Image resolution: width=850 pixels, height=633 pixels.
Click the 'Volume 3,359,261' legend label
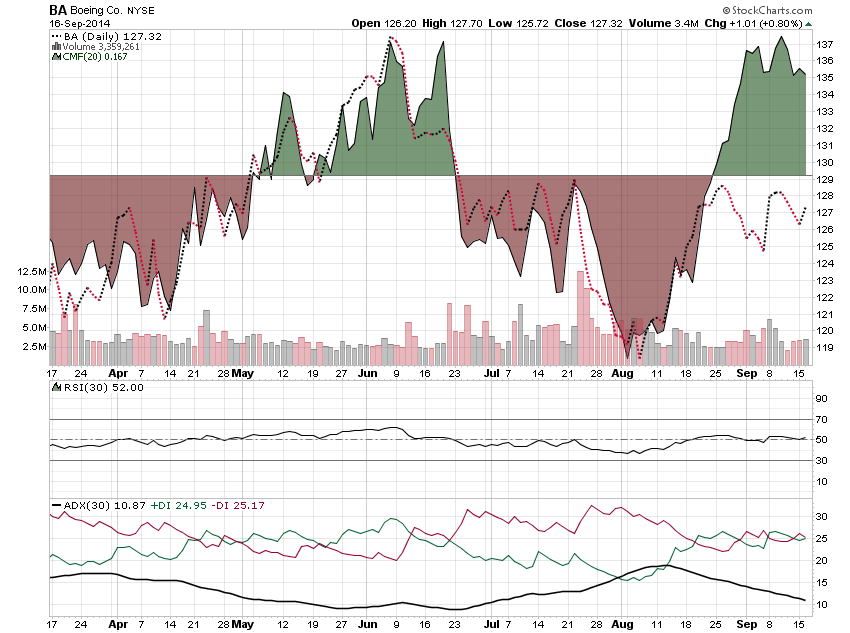101,47
